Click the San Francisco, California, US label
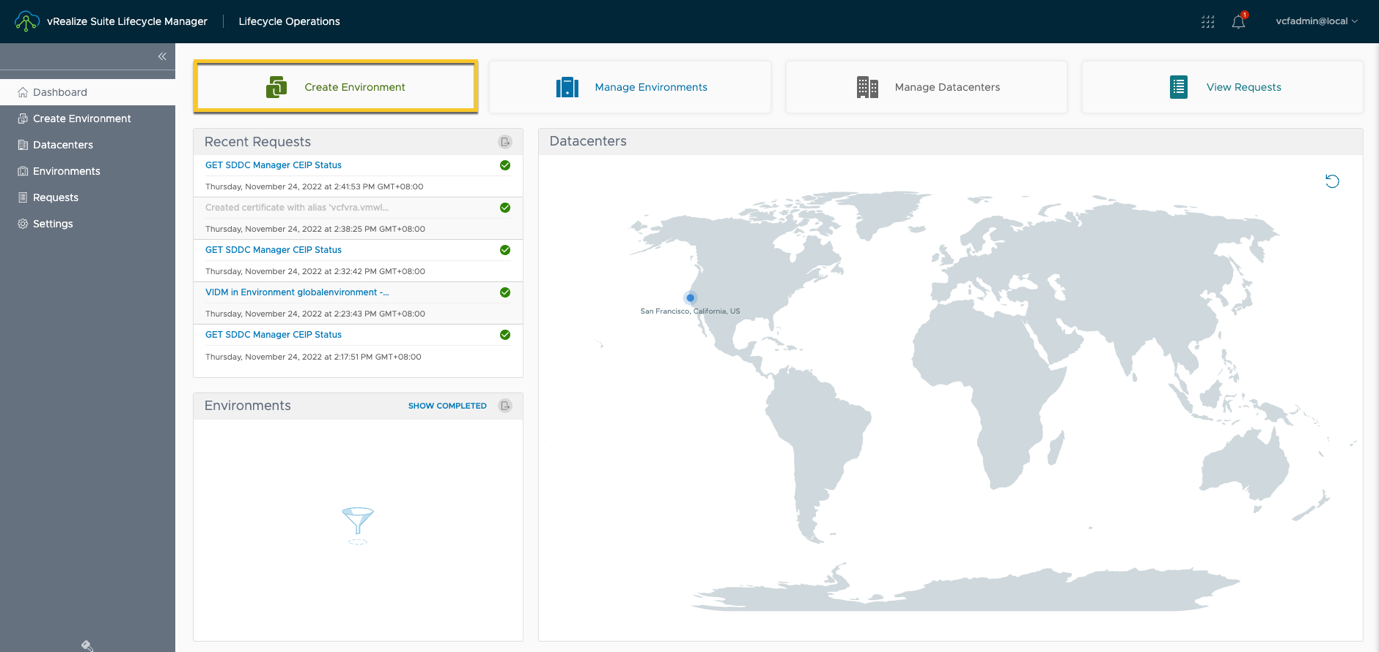The height and width of the screenshot is (652, 1379). point(690,311)
